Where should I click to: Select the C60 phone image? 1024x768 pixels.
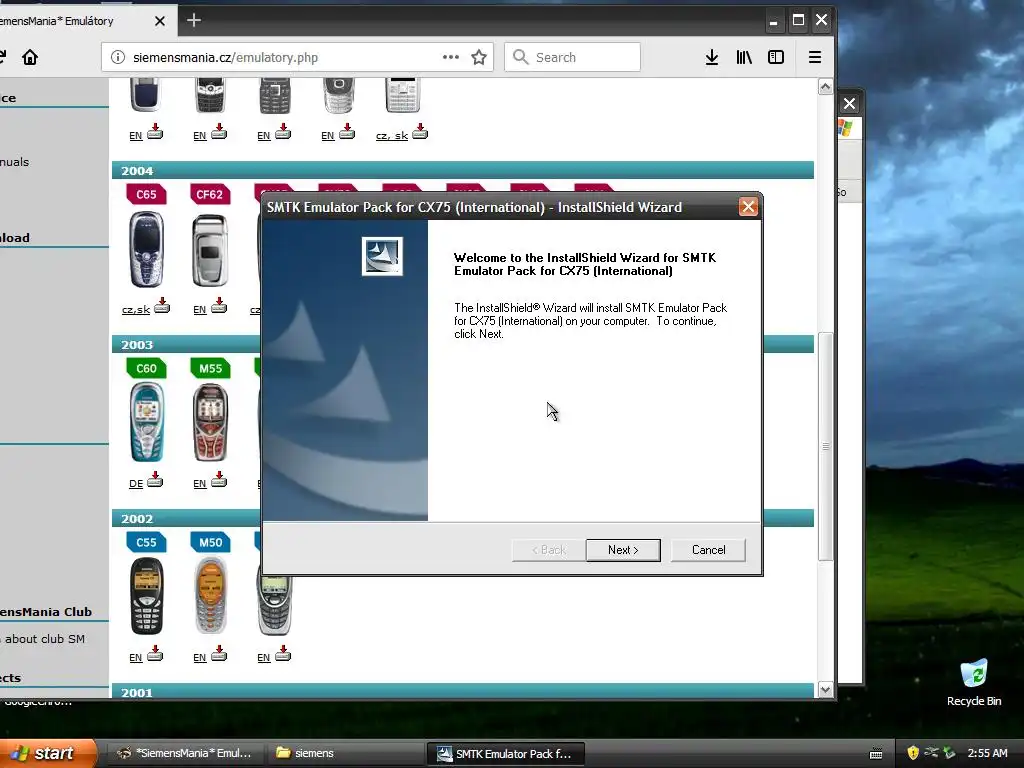pos(146,423)
